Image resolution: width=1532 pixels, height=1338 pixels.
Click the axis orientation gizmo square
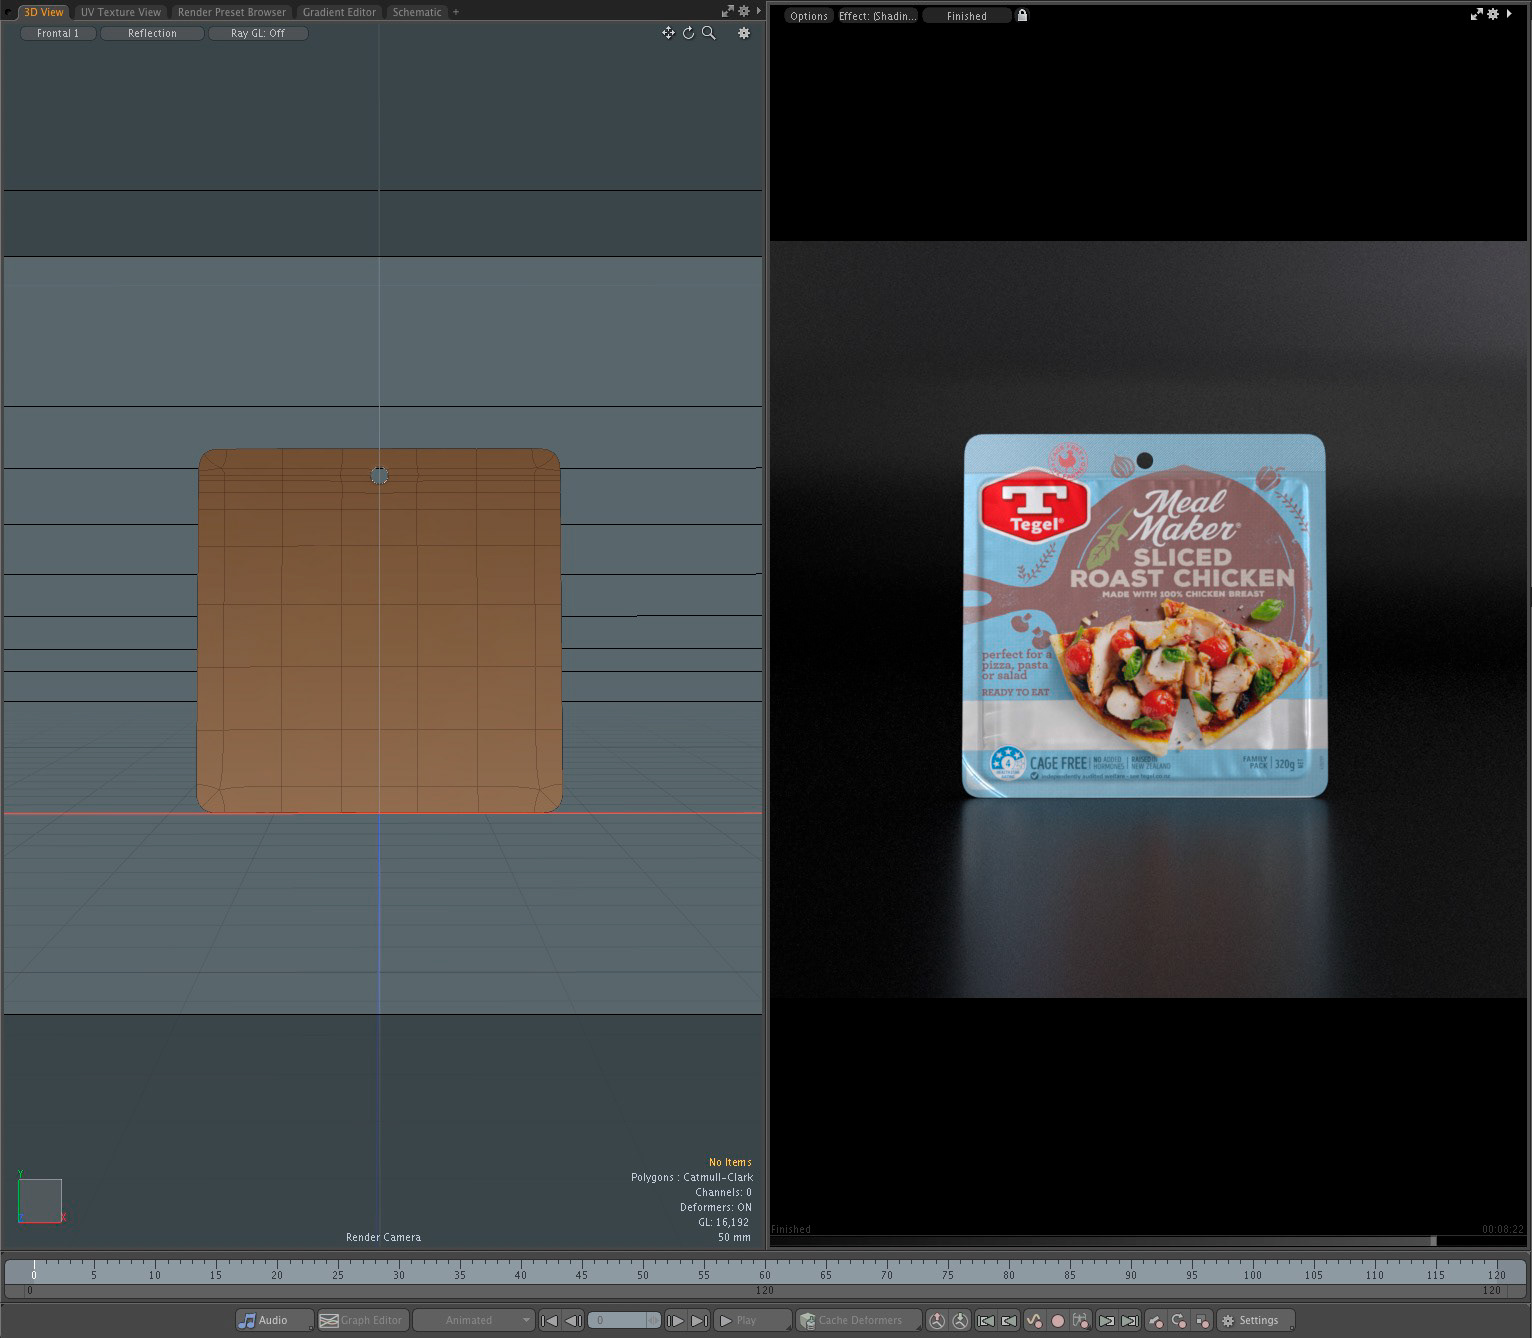tap(41, 1200)
